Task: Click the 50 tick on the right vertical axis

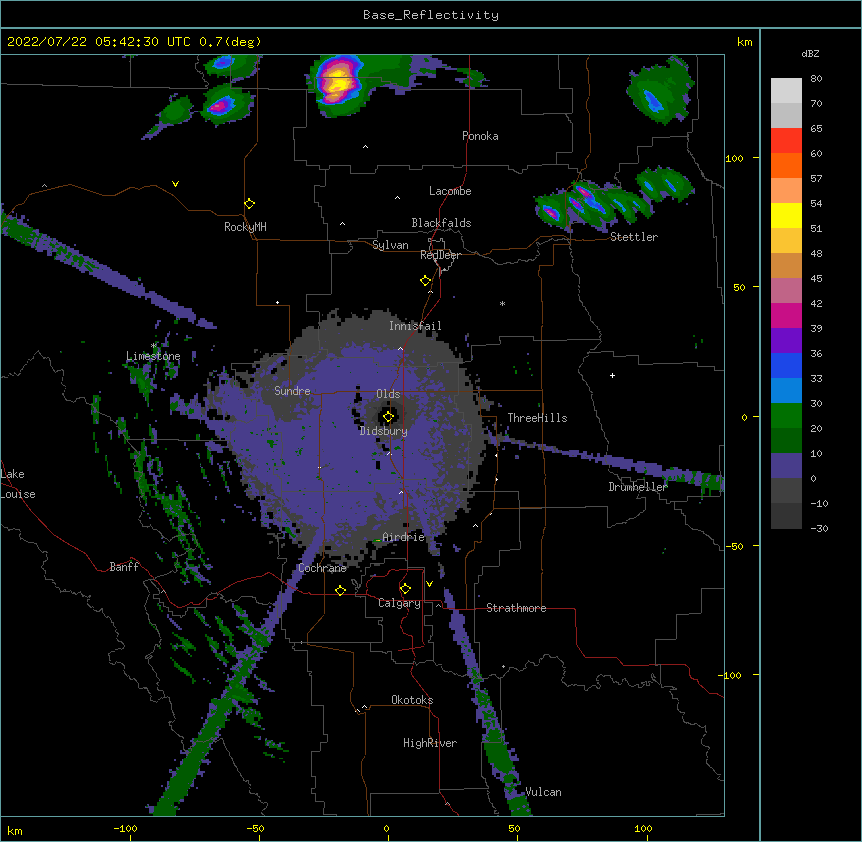Action: 739,287
